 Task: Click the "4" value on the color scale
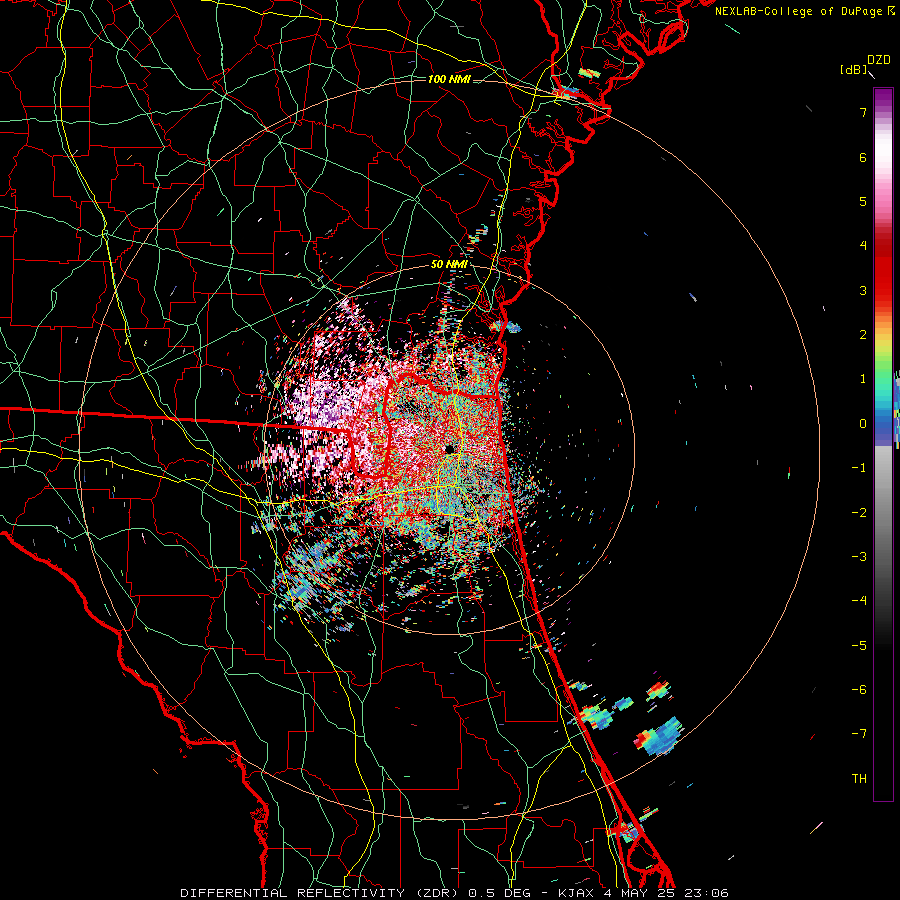(863, 246)
